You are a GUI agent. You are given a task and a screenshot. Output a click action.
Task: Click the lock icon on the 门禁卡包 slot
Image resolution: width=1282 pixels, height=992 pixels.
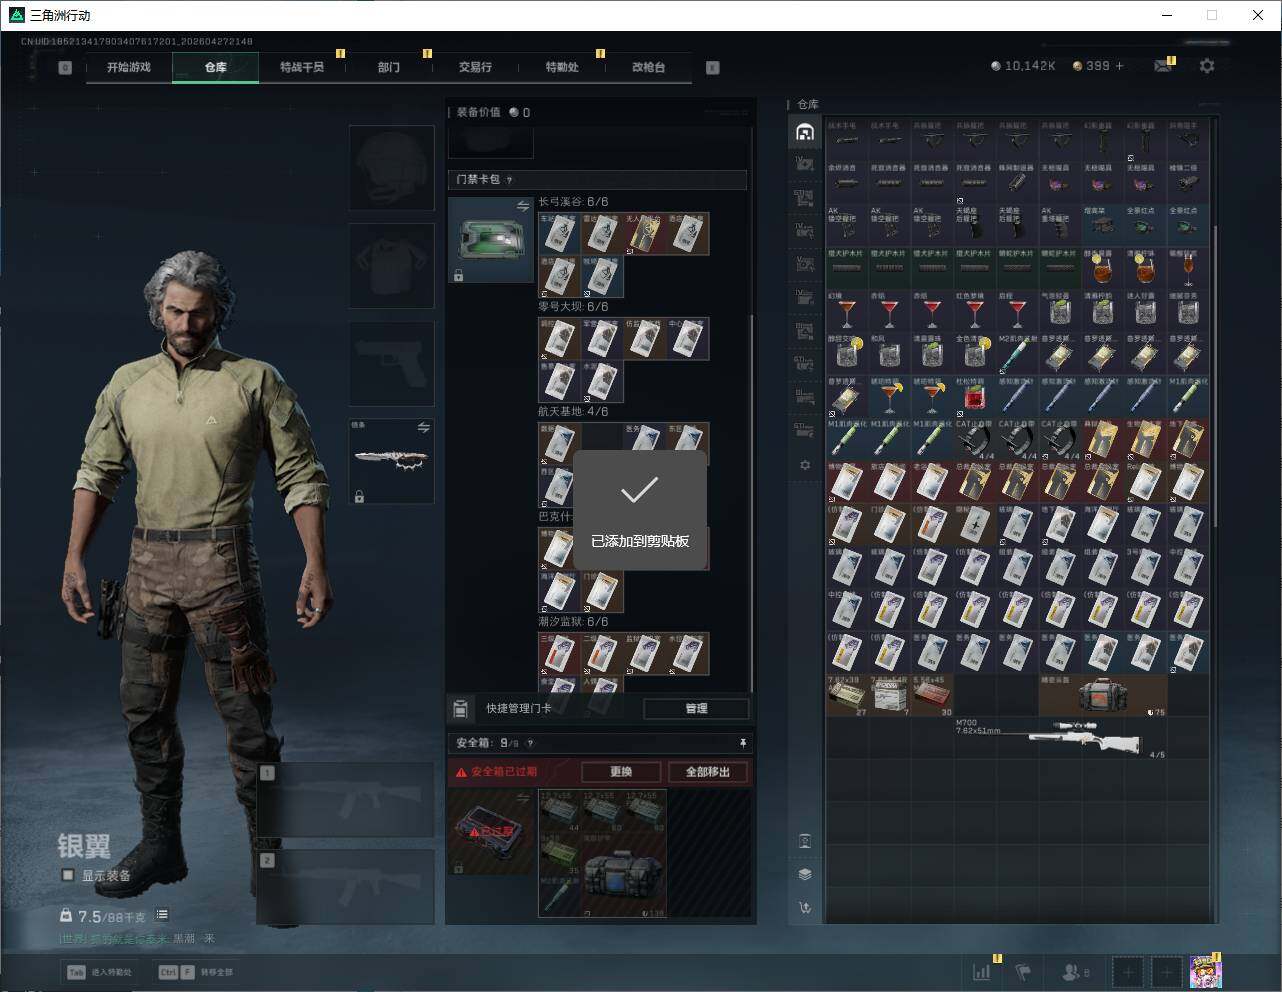click(x=458, y=275)
